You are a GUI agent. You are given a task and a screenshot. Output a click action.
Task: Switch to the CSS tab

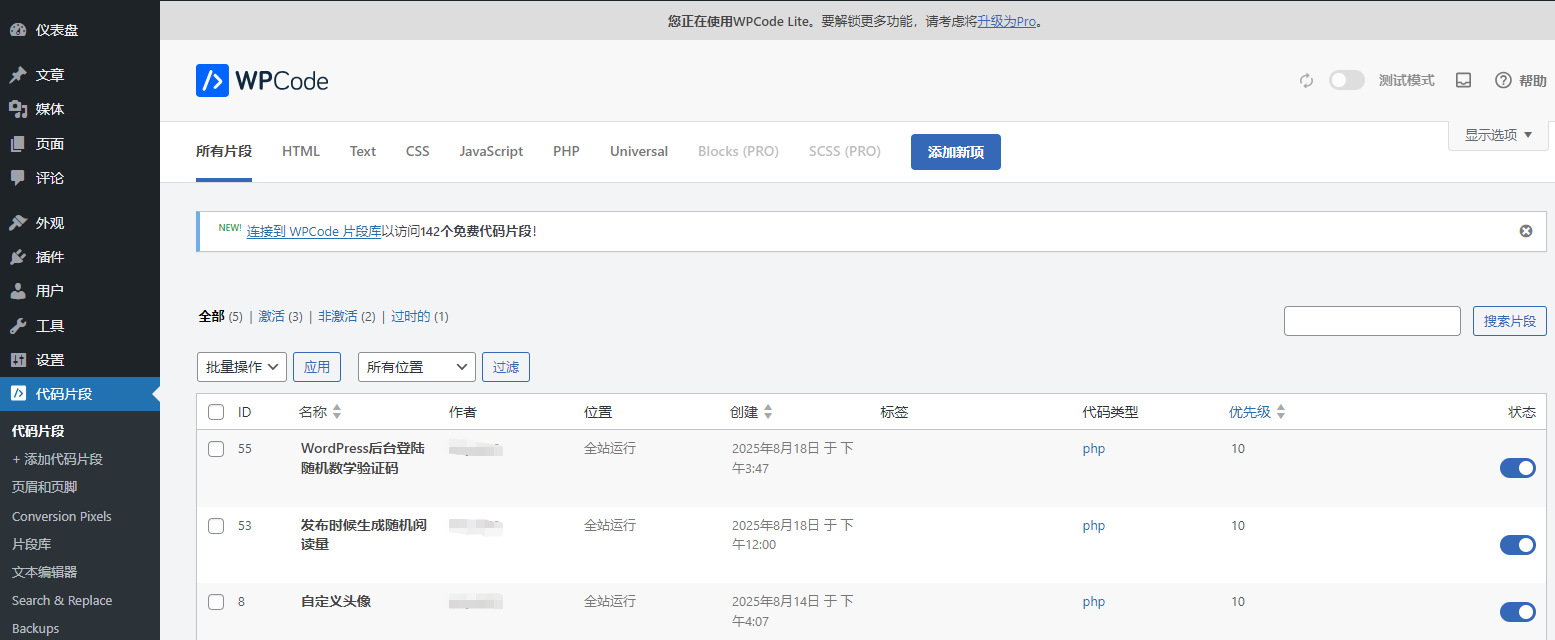pyautogui.click(x=418, y=152)
